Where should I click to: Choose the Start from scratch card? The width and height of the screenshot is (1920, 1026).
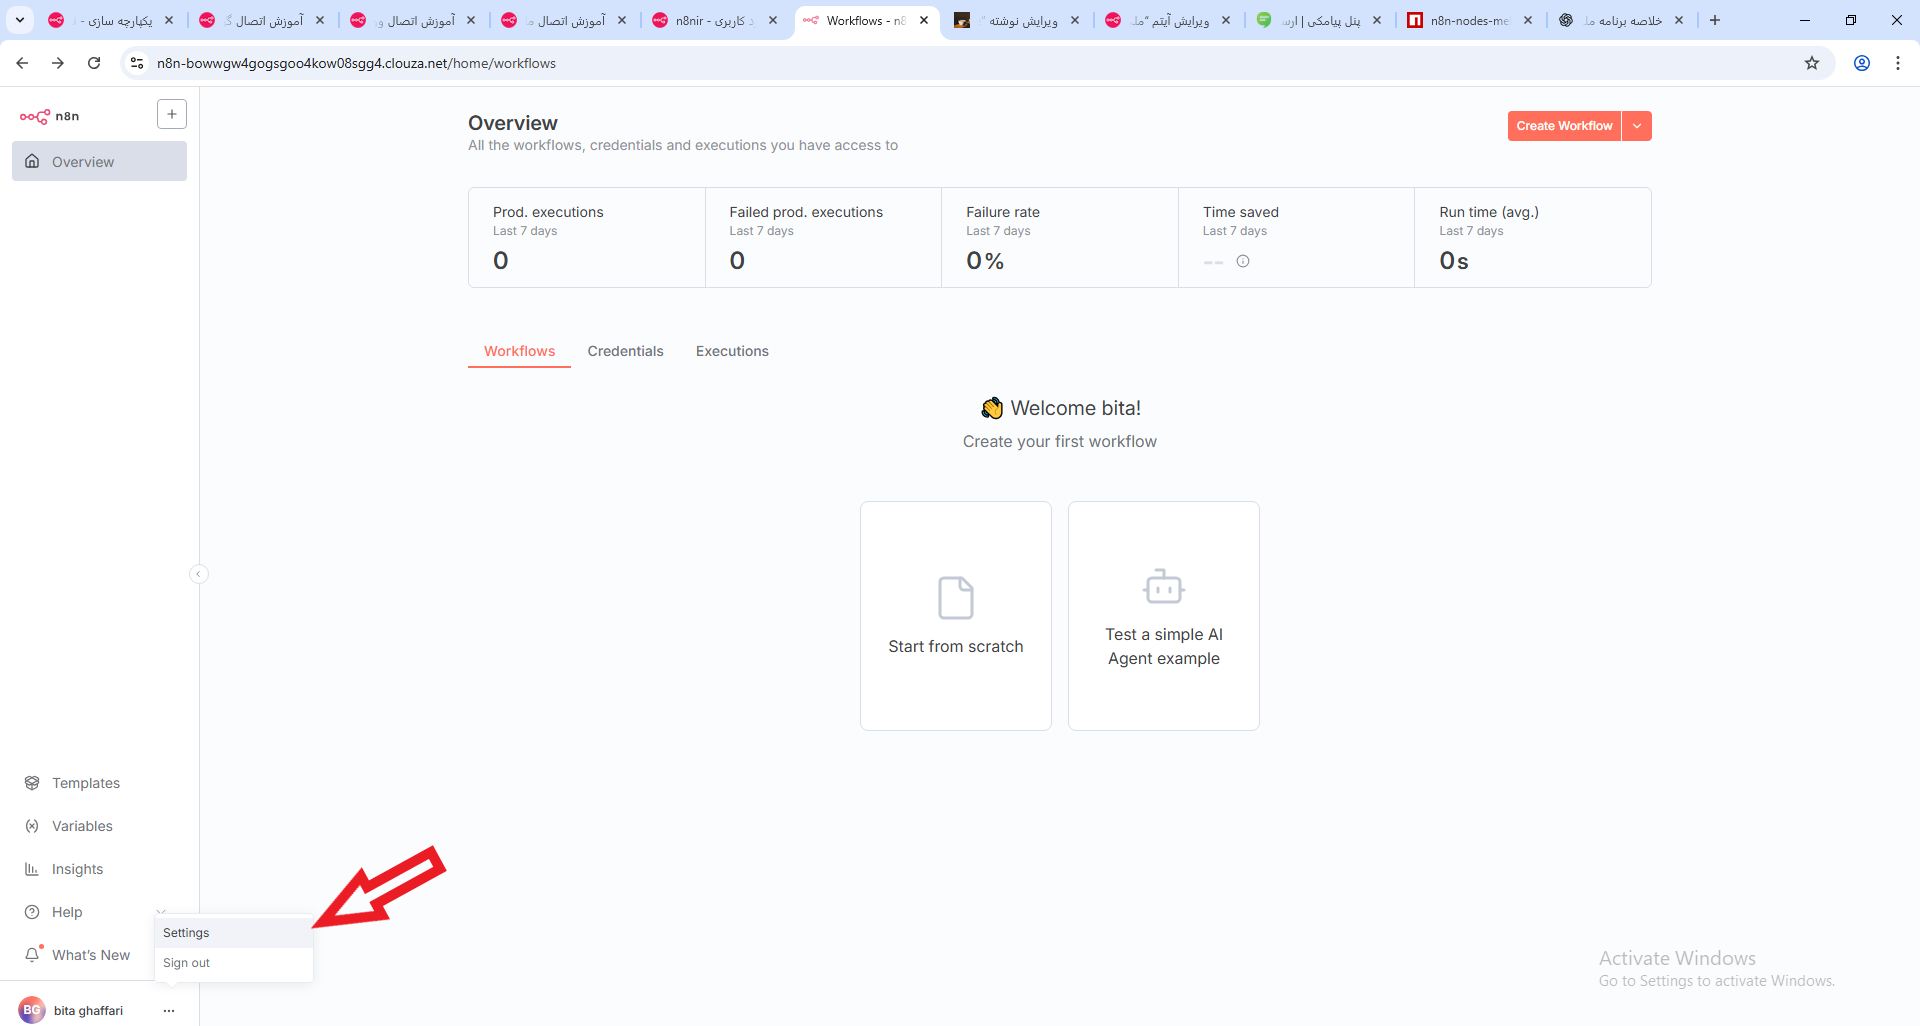pos(955,615)
